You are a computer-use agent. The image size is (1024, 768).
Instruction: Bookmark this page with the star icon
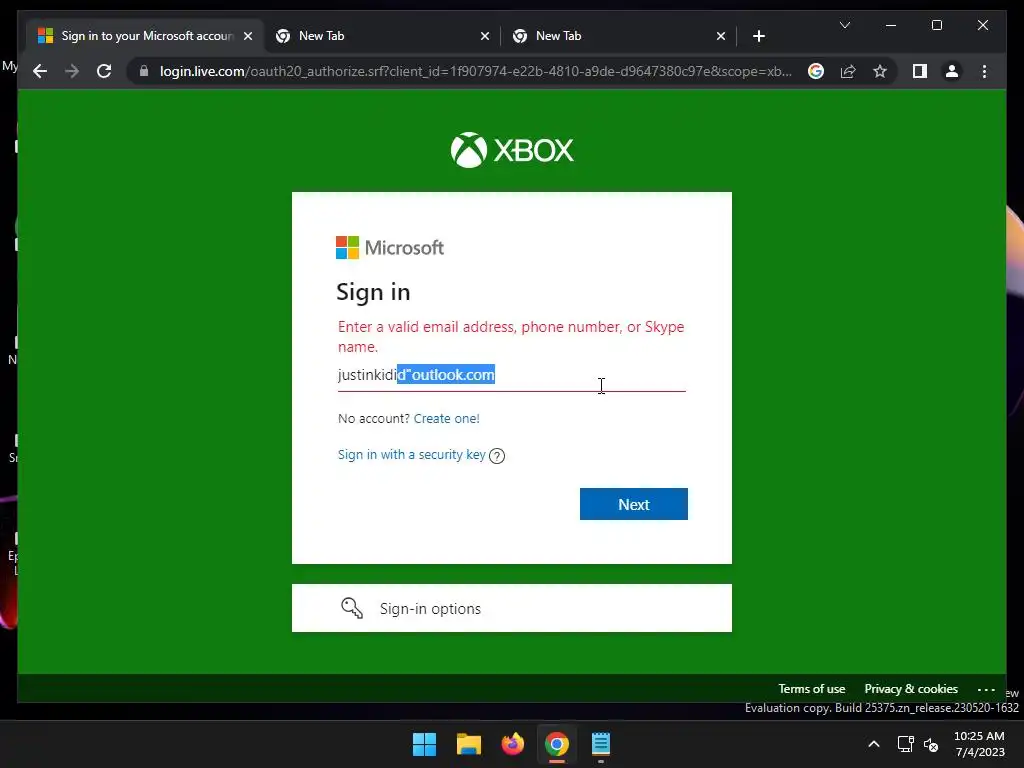coord(880,71)
